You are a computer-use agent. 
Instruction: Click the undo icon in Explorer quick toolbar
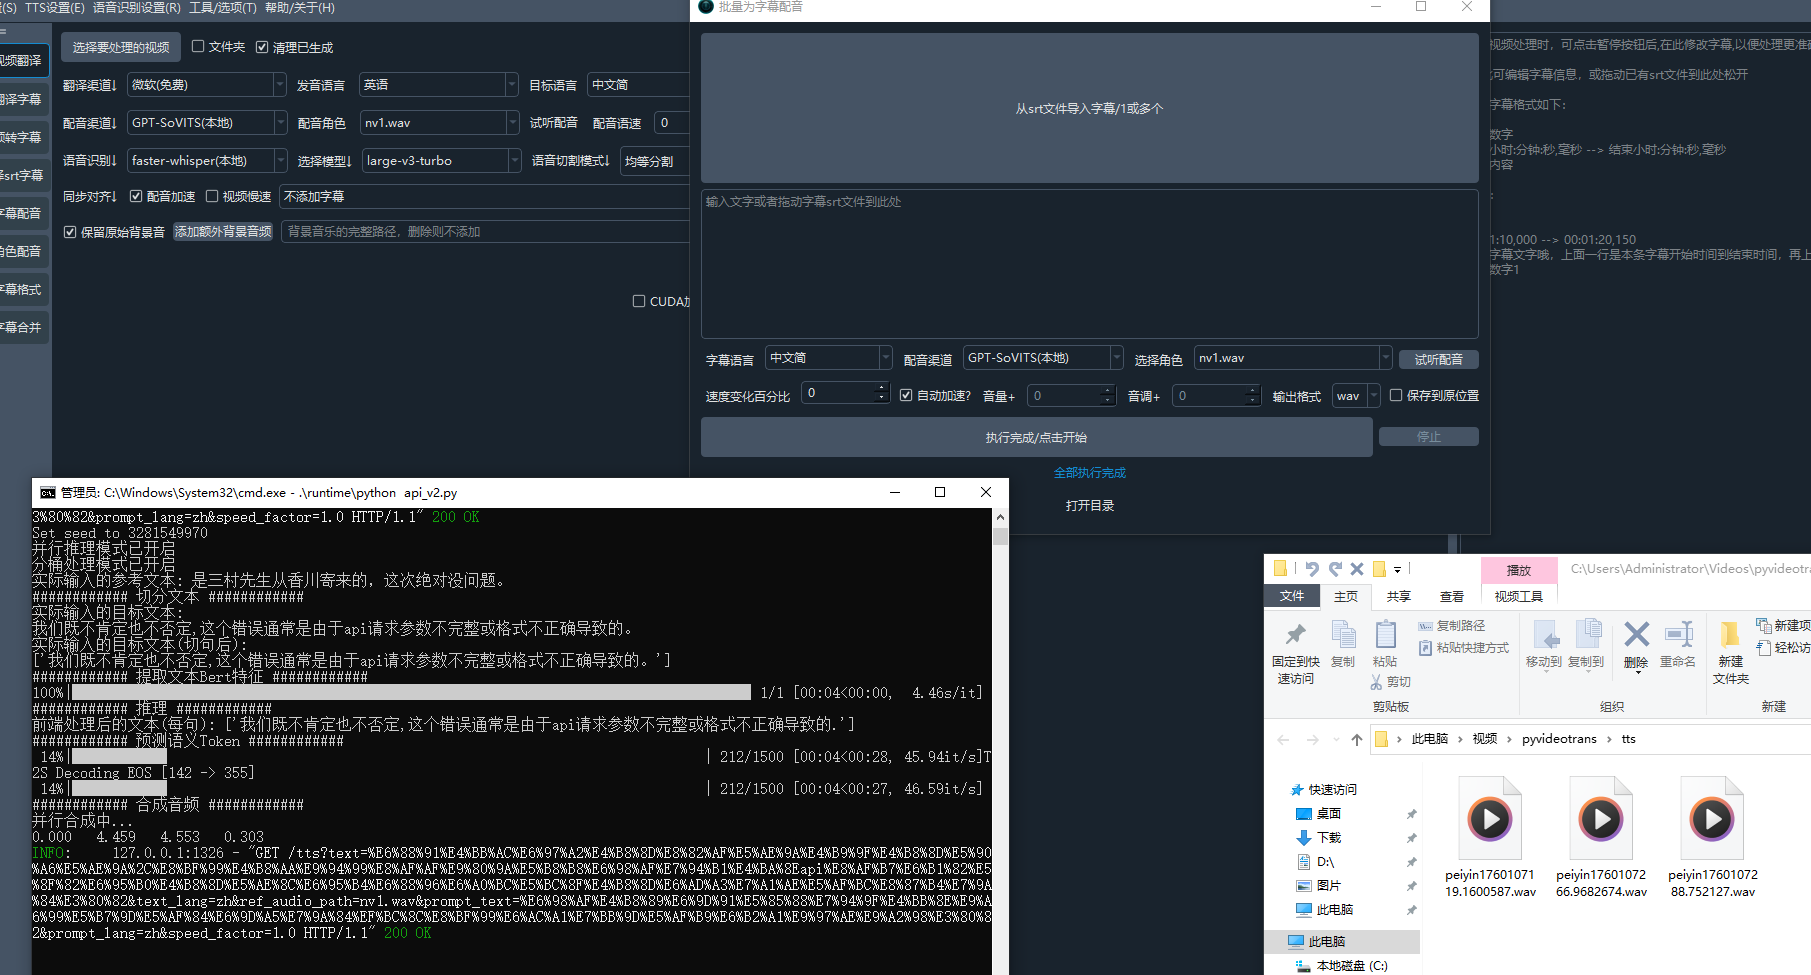[1312, 569]
